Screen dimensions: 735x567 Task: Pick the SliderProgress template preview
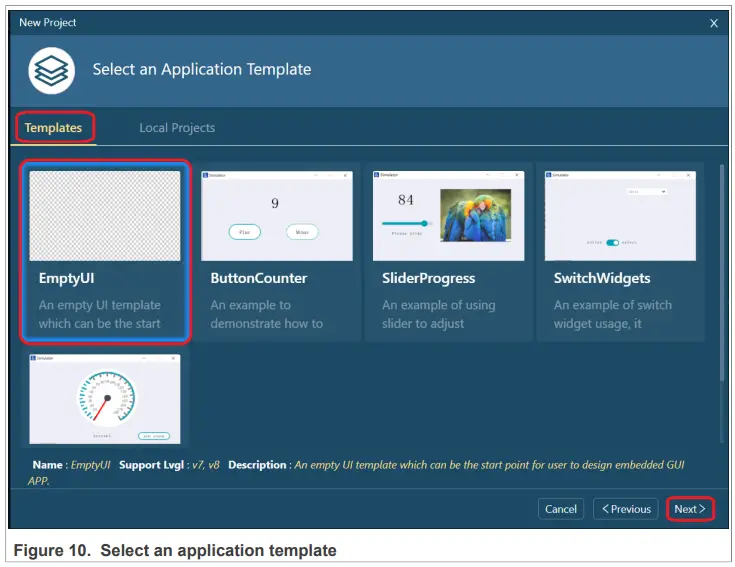pyautogui.click(x=448, y=216)
